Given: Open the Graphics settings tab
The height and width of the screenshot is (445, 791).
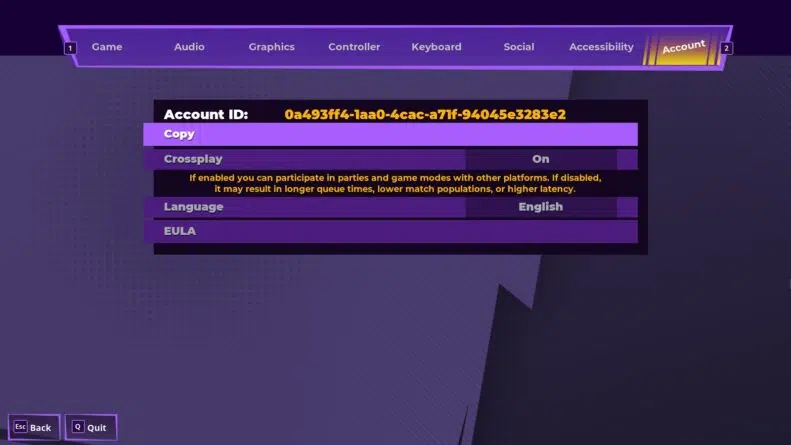Looking at the screenshot, I should point(271,47).
